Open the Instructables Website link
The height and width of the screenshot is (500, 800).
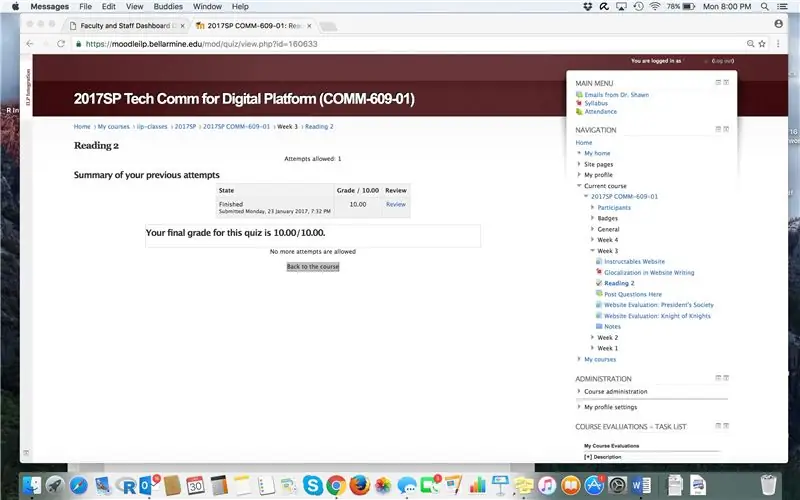tap(634, 261)
